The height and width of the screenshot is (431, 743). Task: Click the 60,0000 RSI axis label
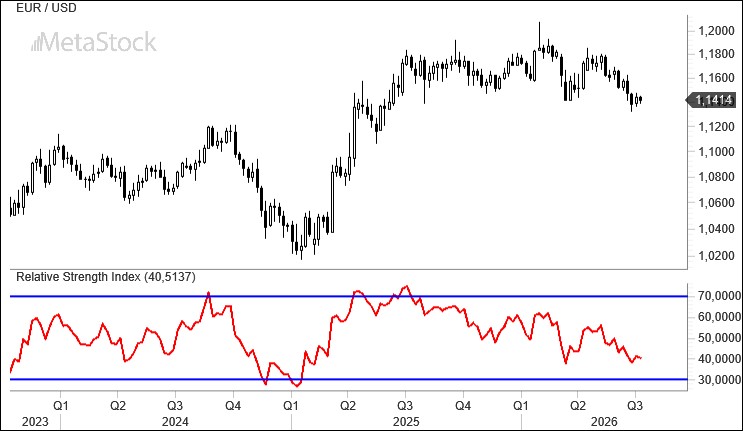point(719,317)
